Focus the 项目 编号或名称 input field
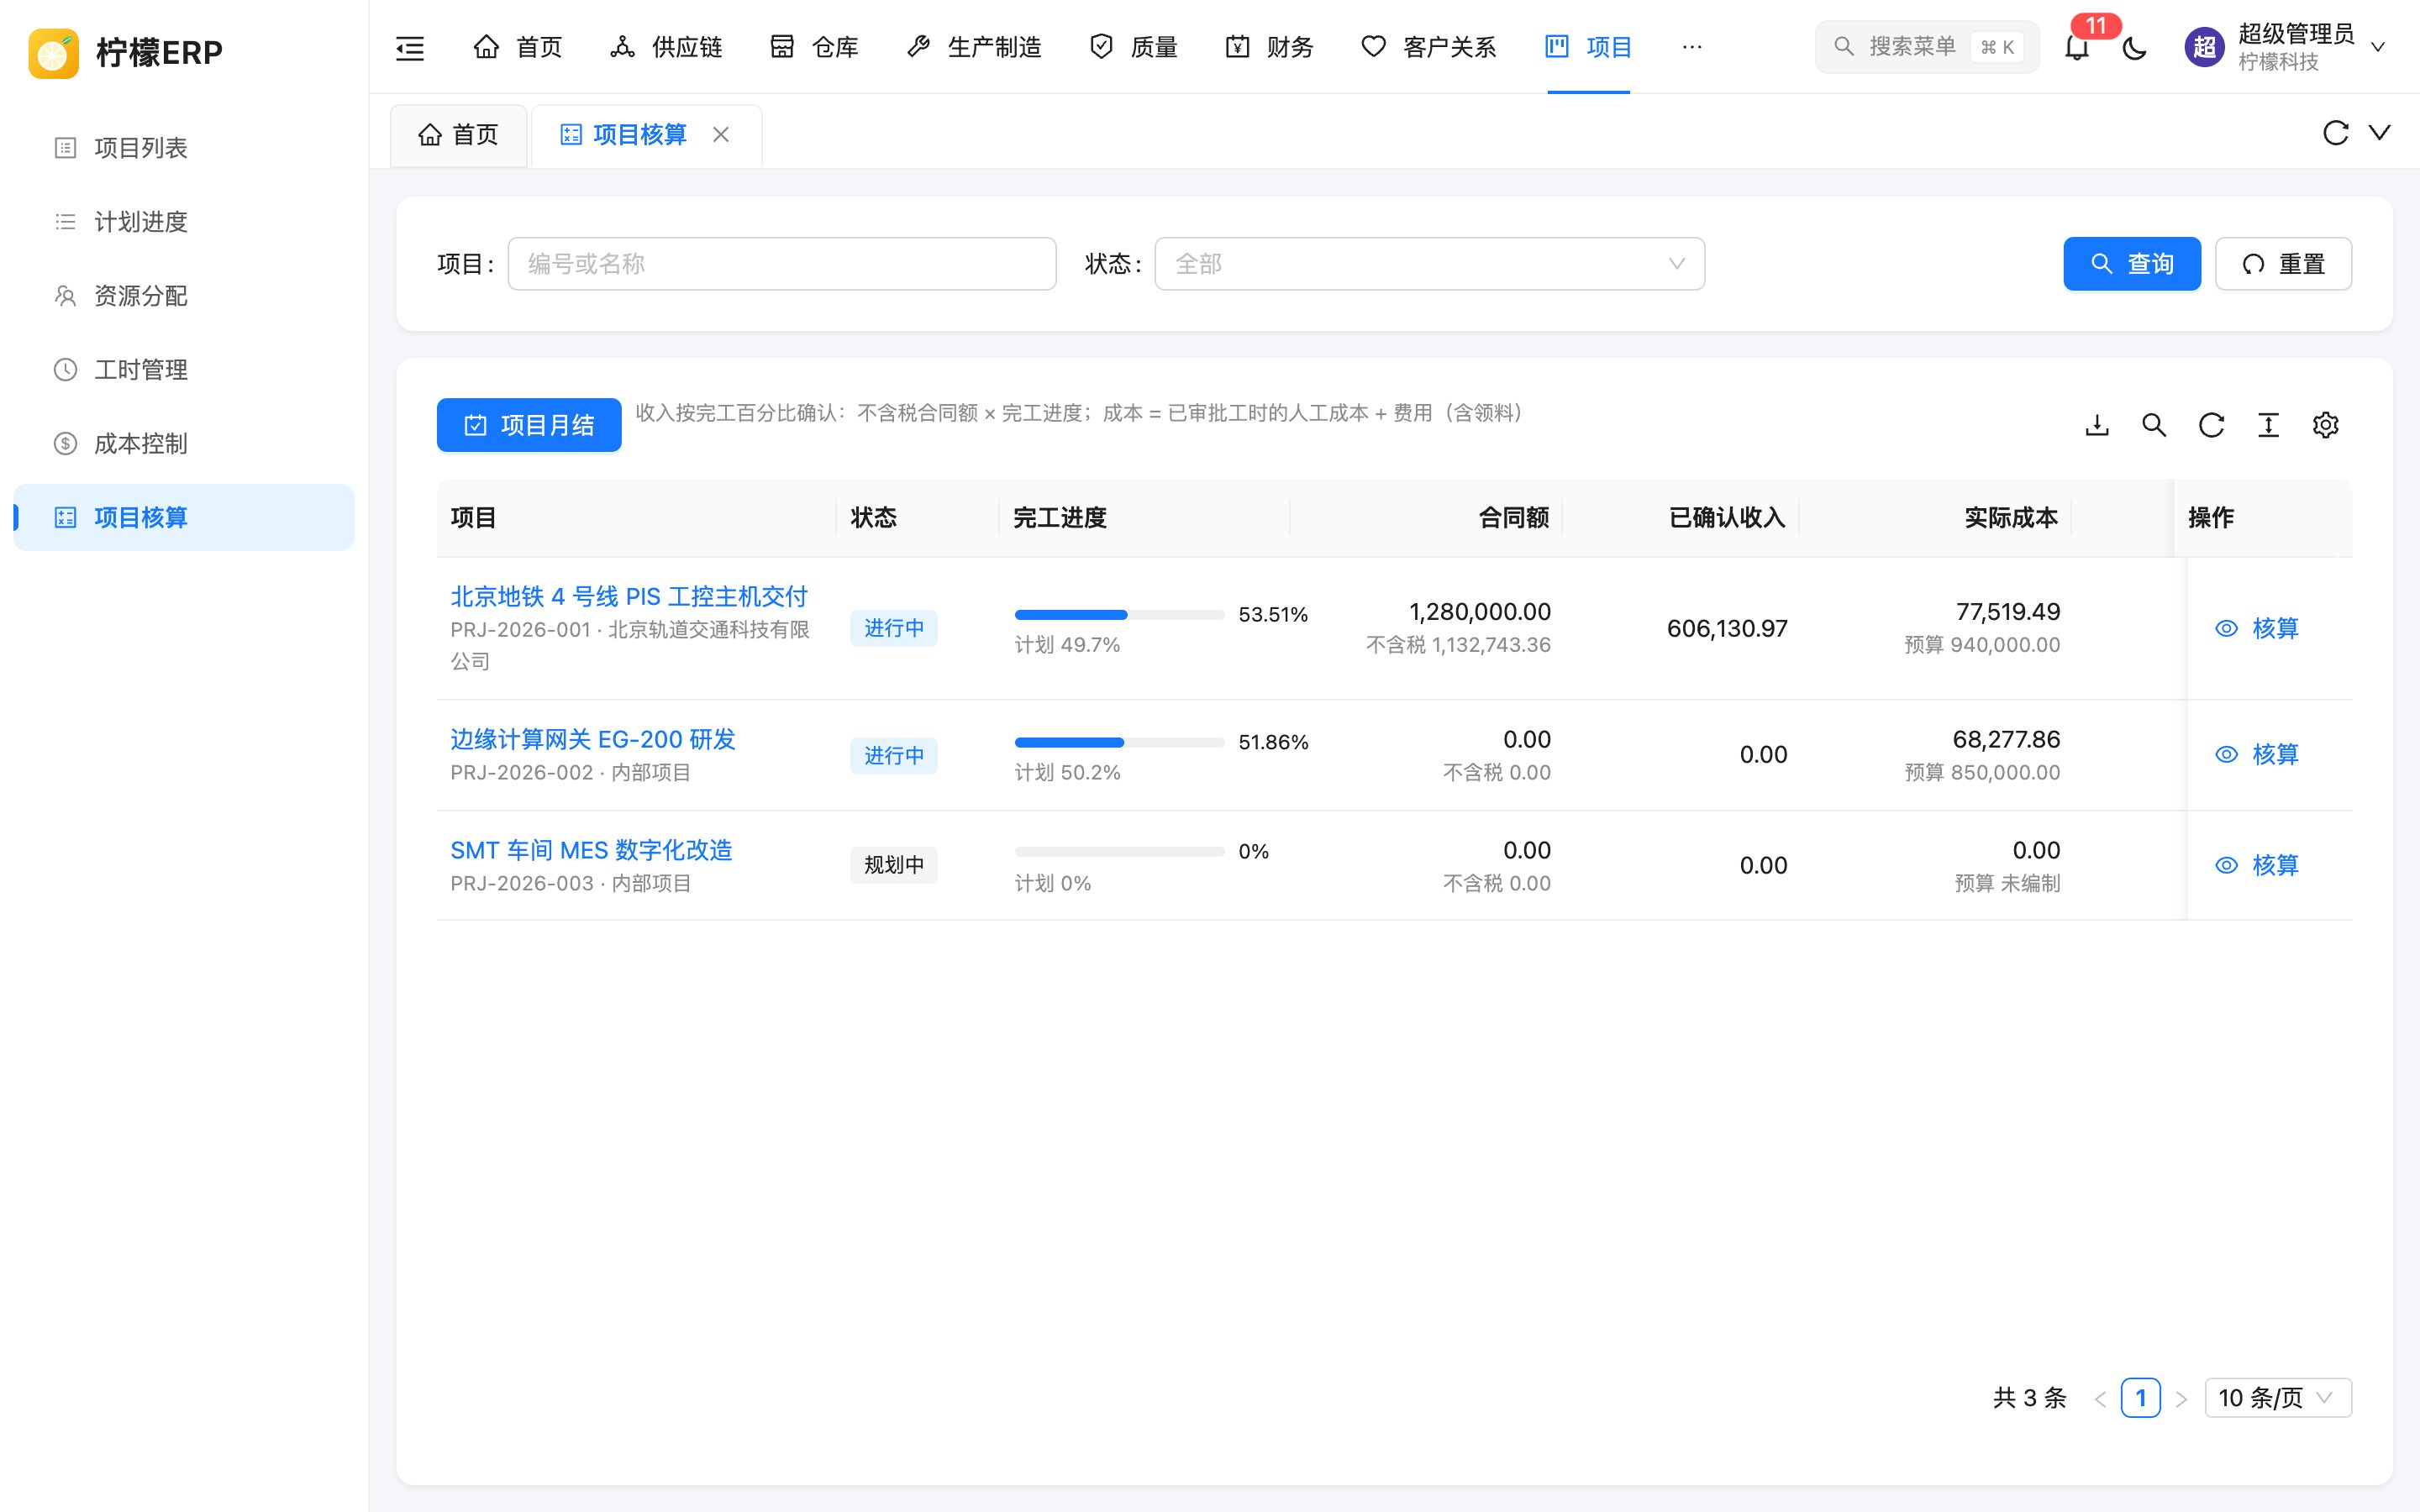 point(782,264)
